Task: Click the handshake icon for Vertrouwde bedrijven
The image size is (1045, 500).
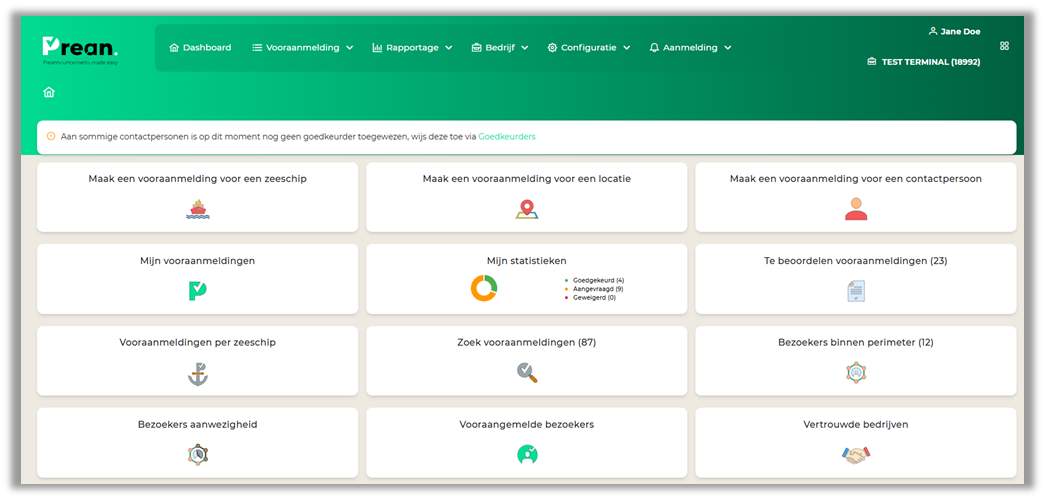Action: click(855, 455)
